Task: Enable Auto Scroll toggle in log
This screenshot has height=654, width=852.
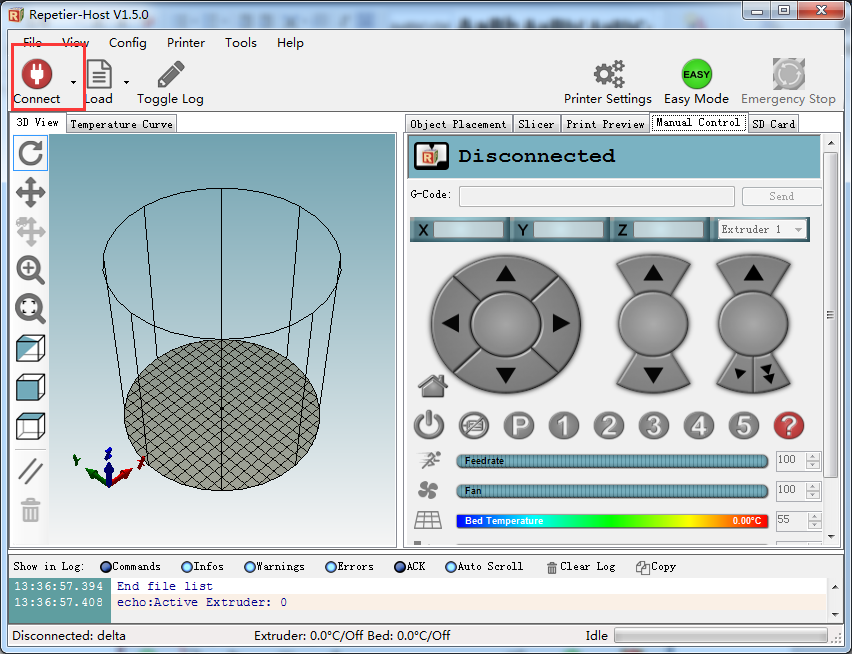Action: [x=484, y=567]
